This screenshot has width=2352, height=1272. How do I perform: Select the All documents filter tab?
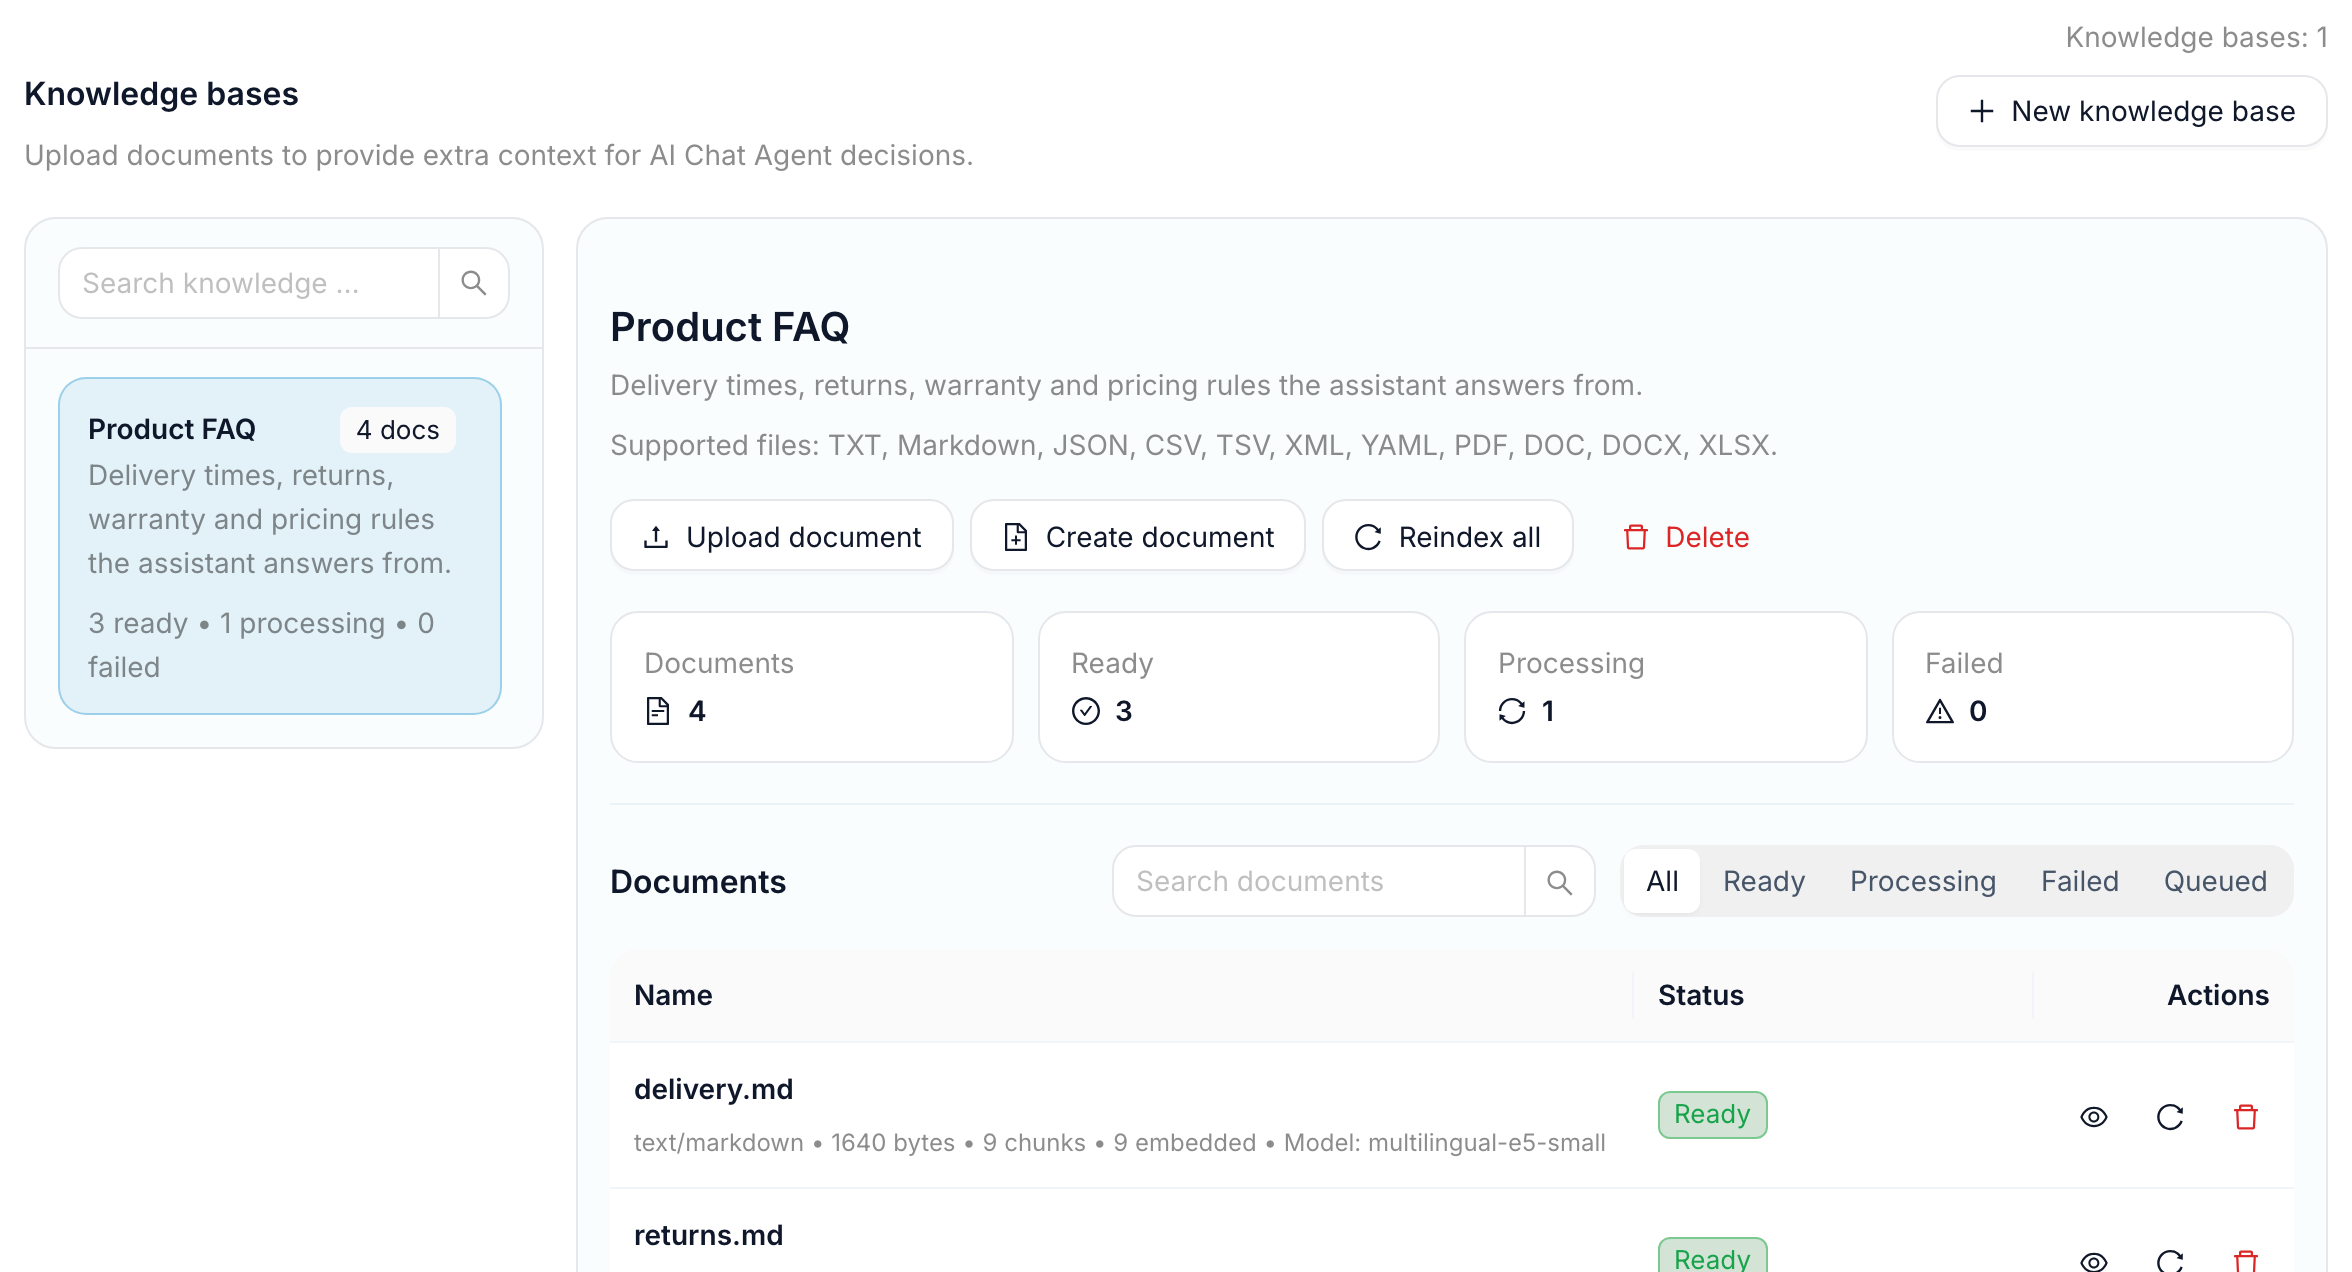[x=1662, y=881]
